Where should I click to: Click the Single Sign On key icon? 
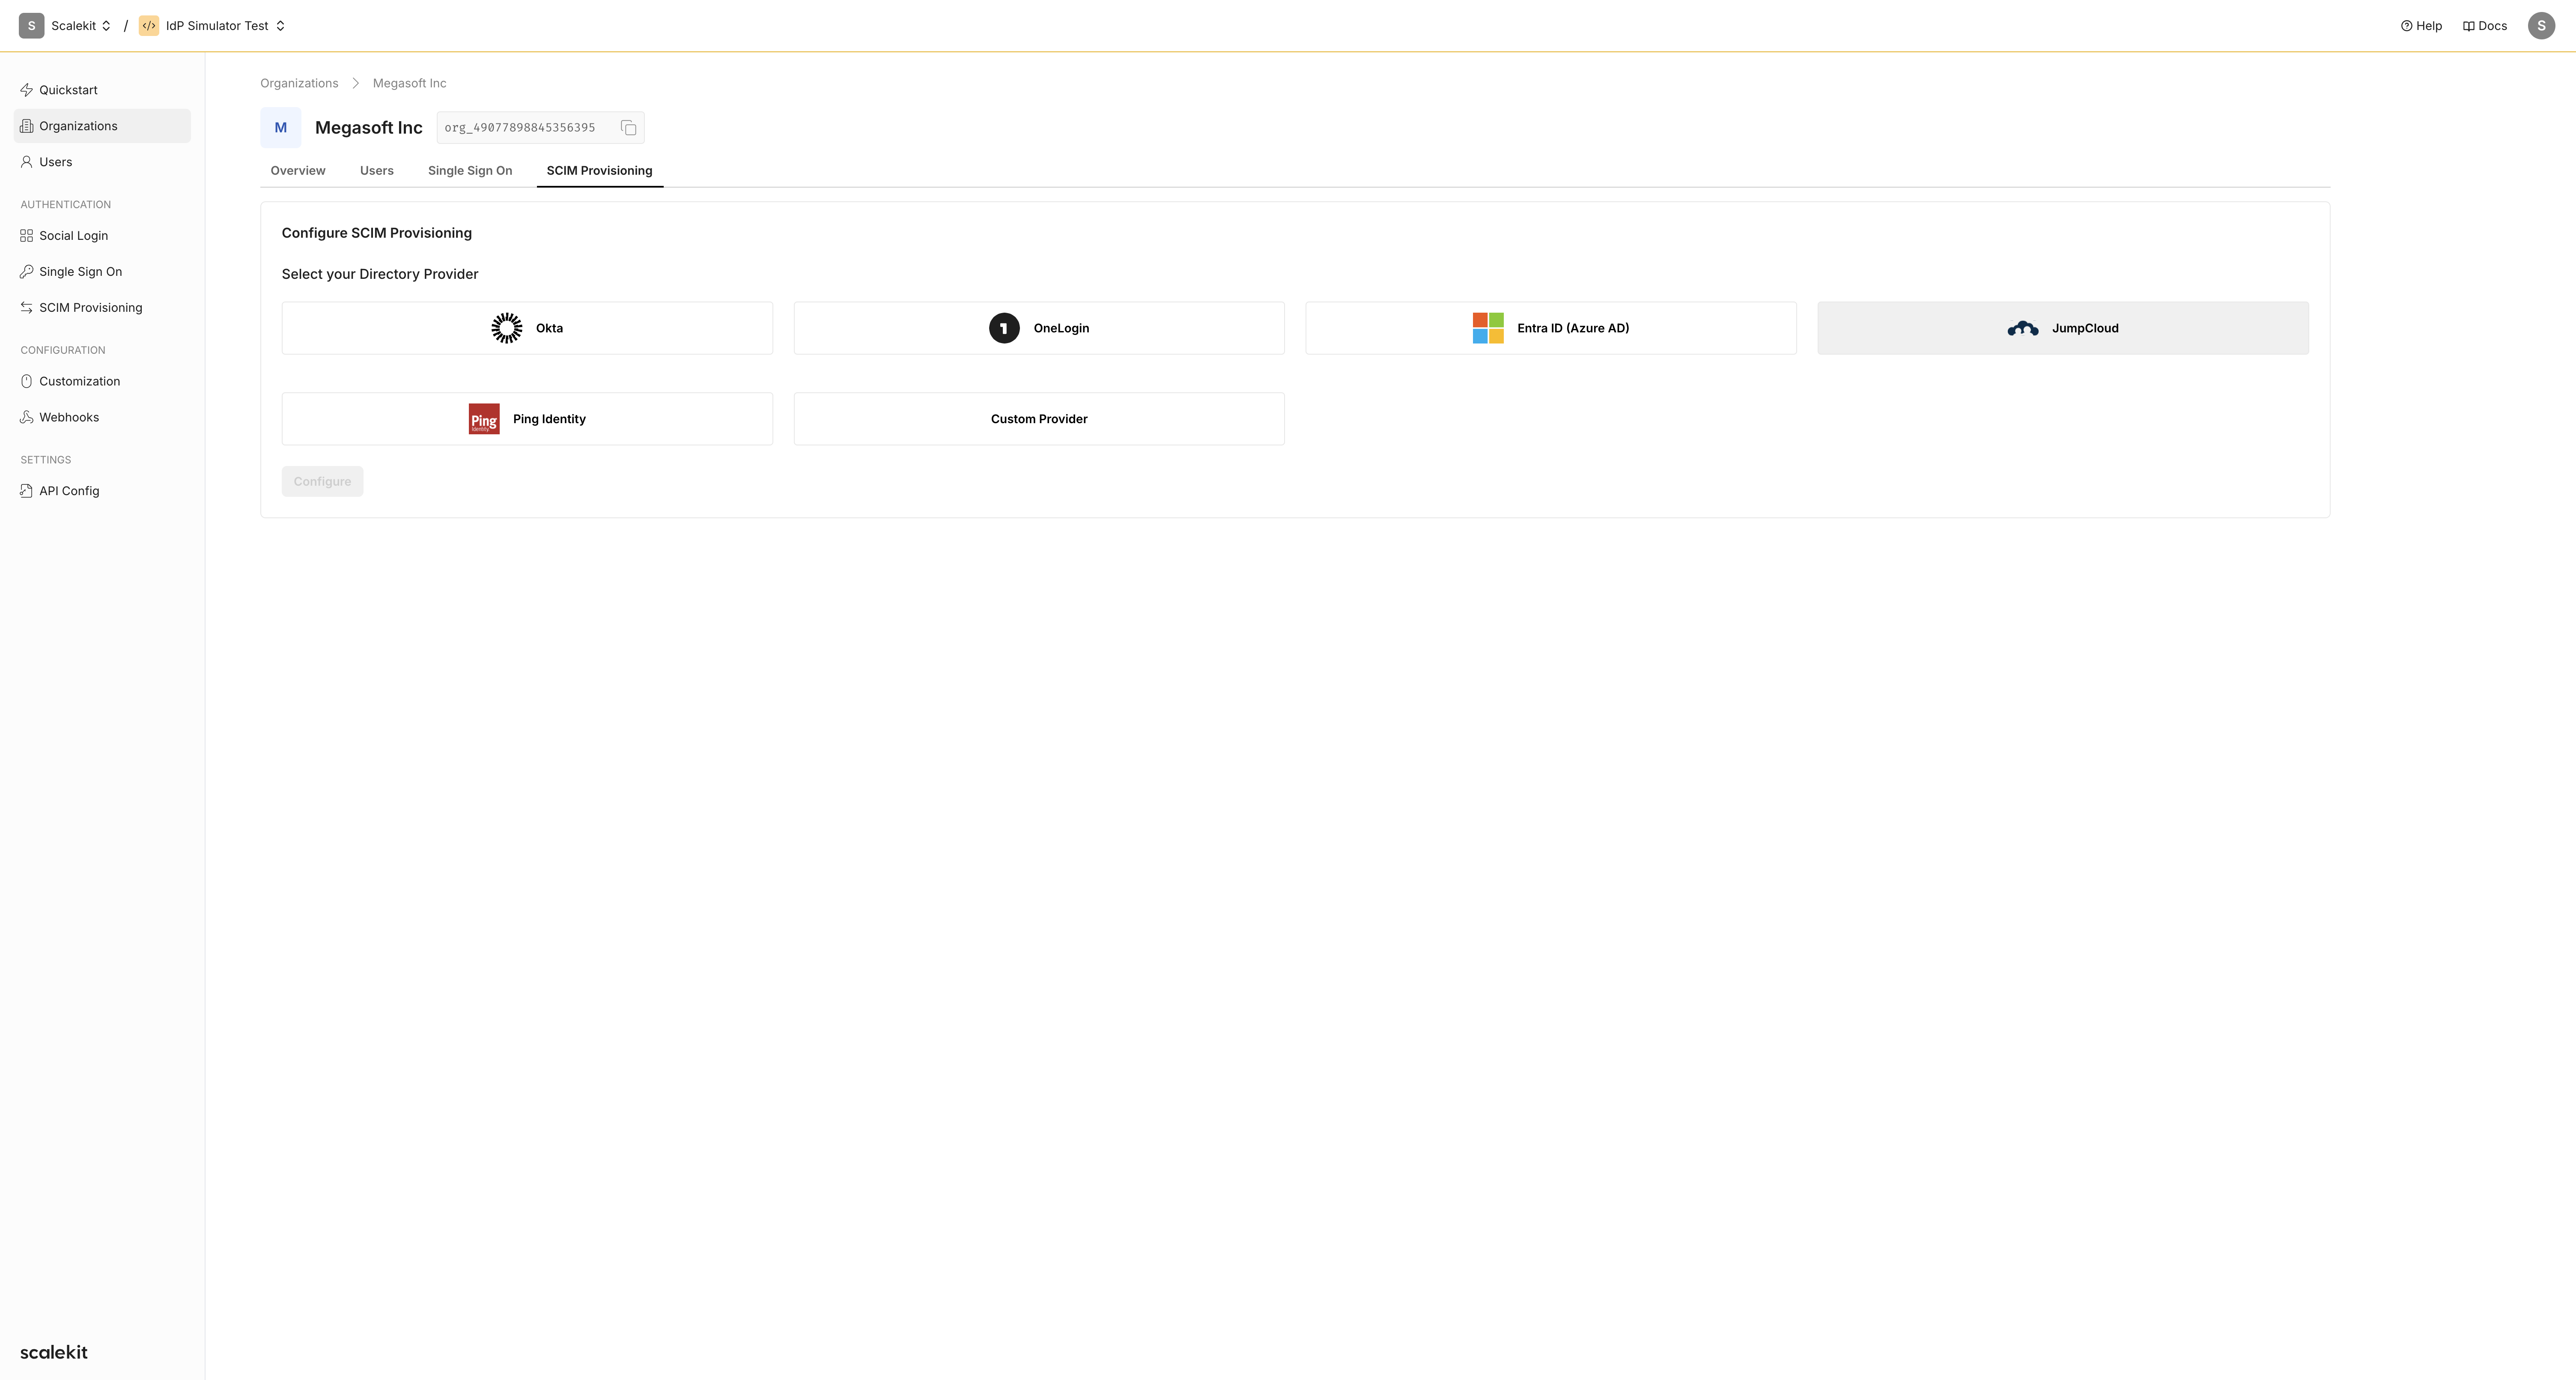point(27,272)
